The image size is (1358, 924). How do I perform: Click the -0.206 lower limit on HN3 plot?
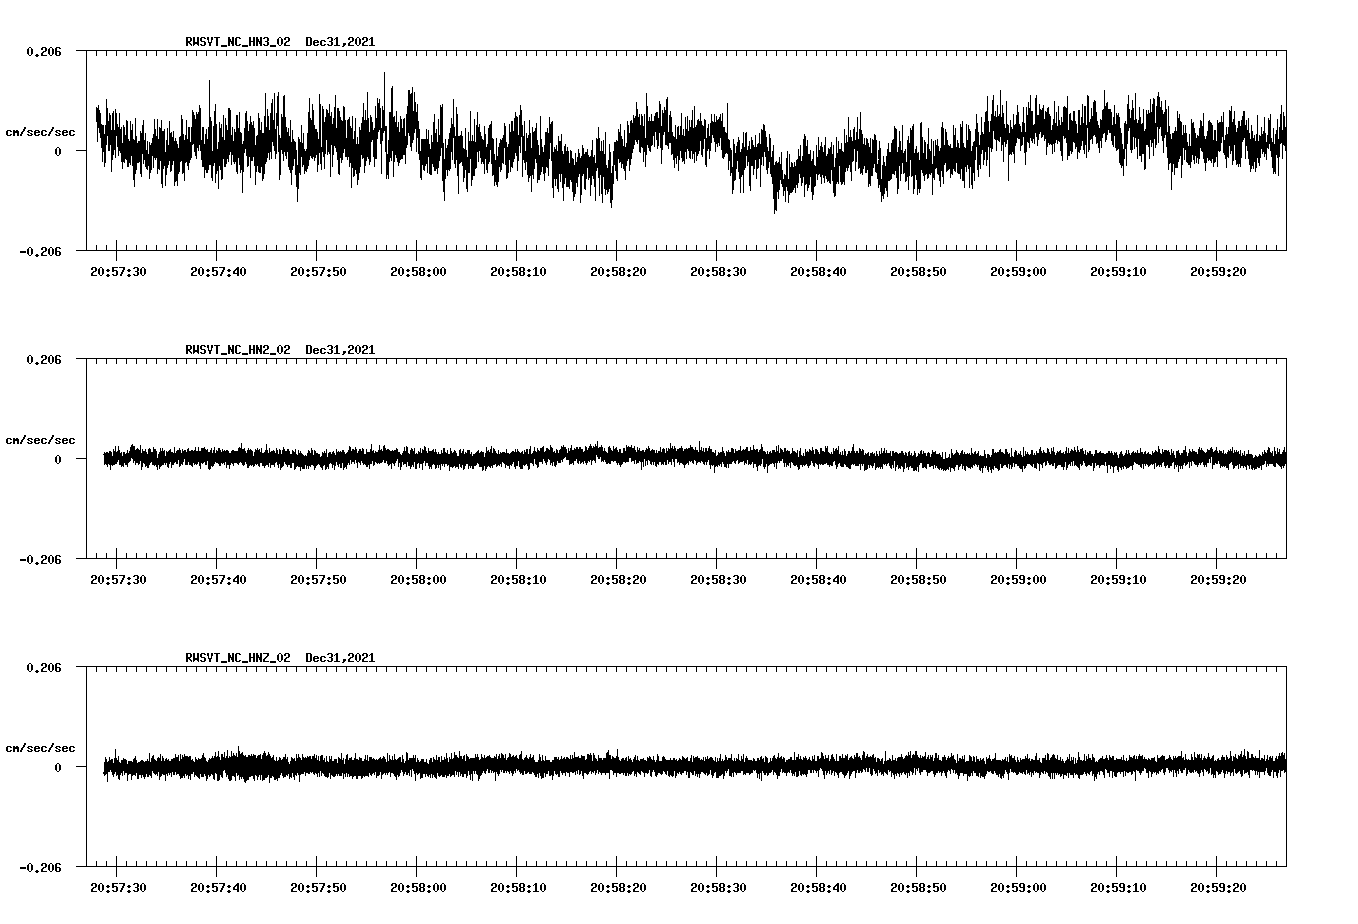tap(40, 252)
